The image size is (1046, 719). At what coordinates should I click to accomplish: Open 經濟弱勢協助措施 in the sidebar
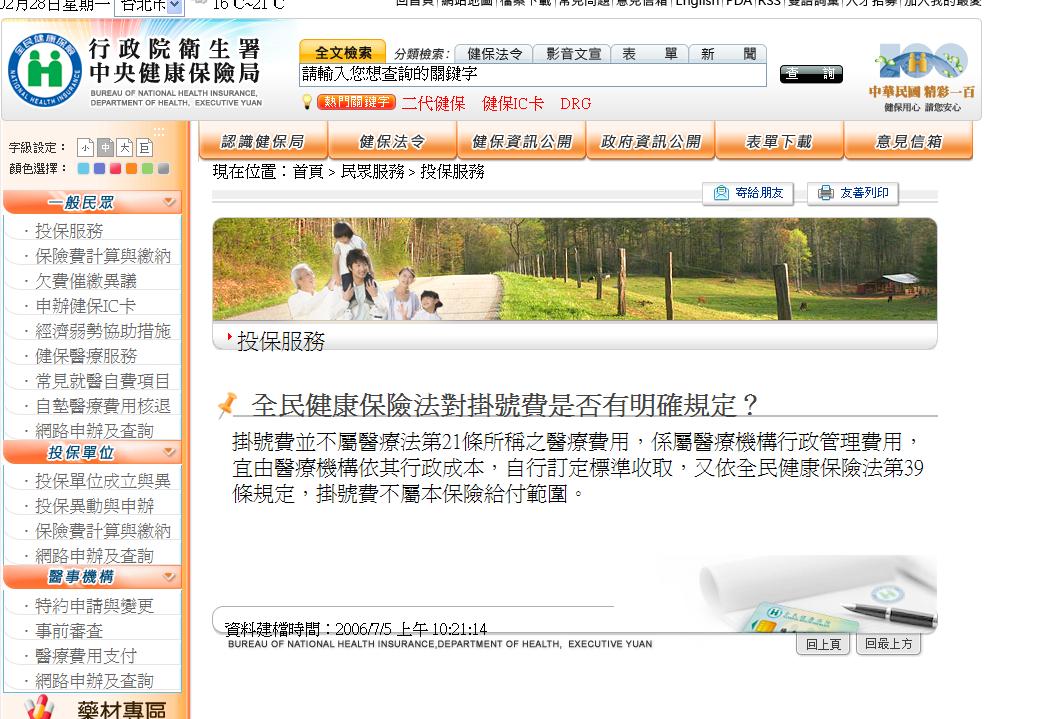click(103, 331)
